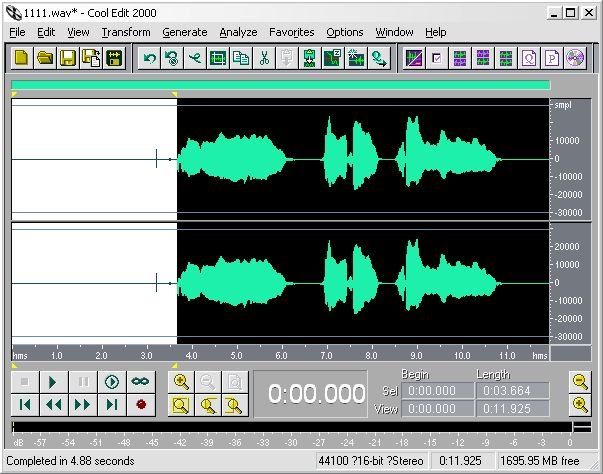Open the Window menu

(395, 32)
